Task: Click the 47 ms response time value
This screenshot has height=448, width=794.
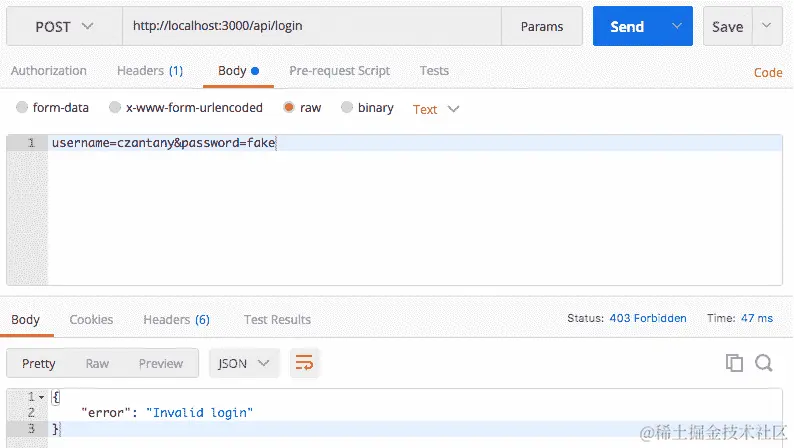Action: [x=757, y=318]
